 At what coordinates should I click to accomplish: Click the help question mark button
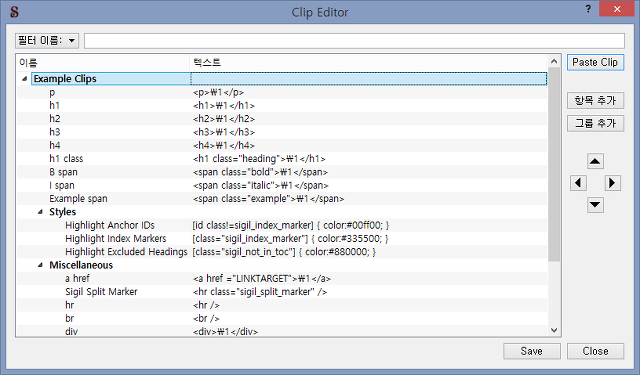tap(588, 9)
